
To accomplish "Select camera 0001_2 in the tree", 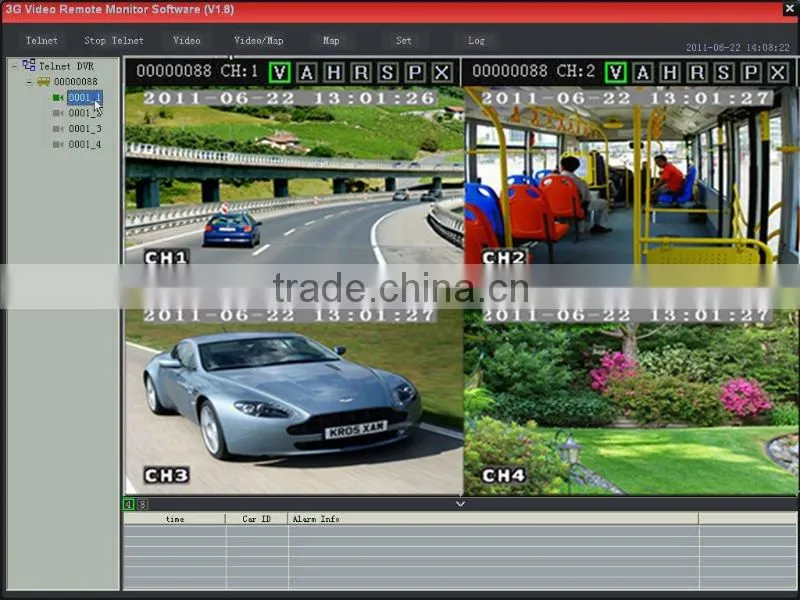I will [85, 113].
